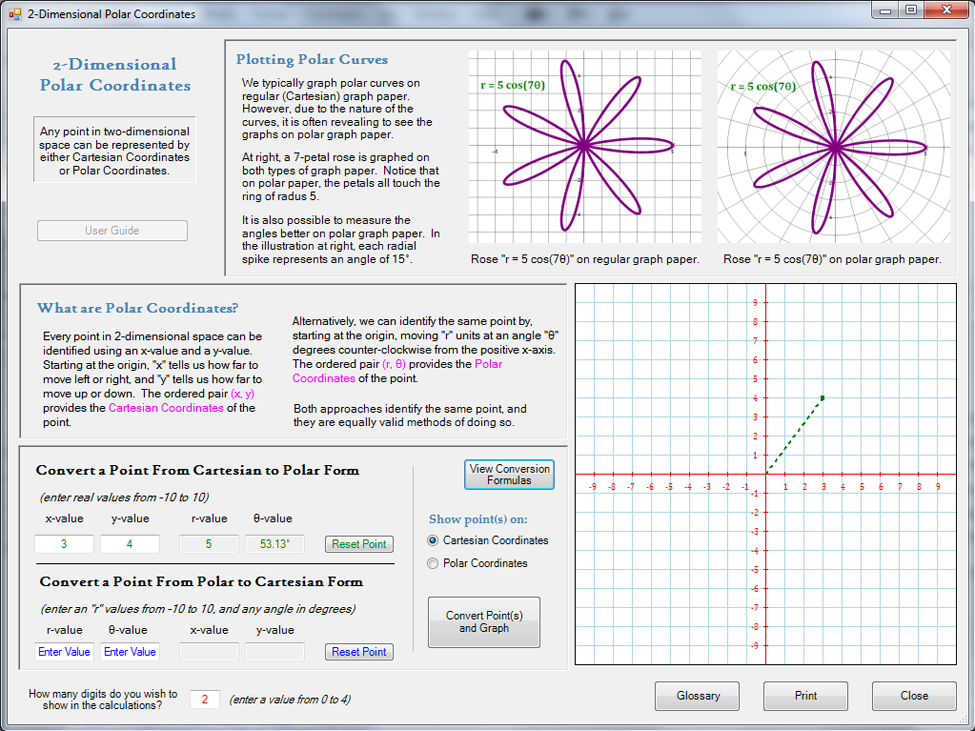The width and height of the screenshot is (975, 731).
Task: Click the y-value input field containing 4
Action: [129, 544]
